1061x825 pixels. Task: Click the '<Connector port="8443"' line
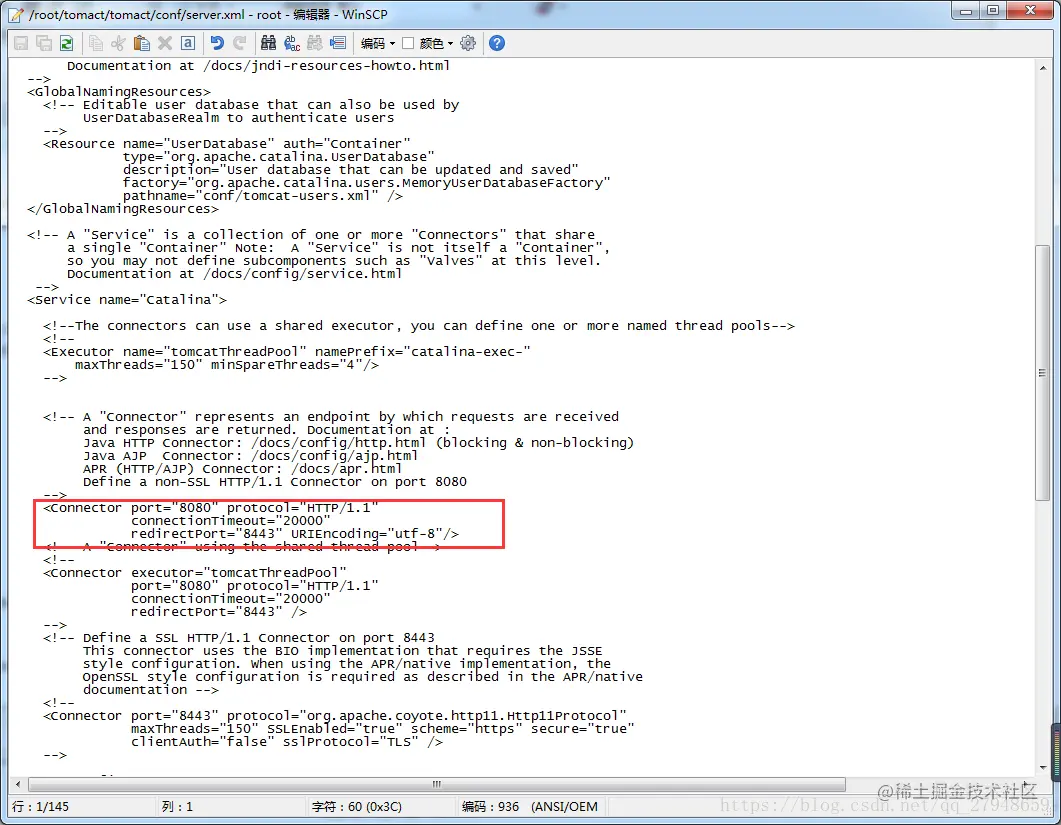tap(335, 716)
